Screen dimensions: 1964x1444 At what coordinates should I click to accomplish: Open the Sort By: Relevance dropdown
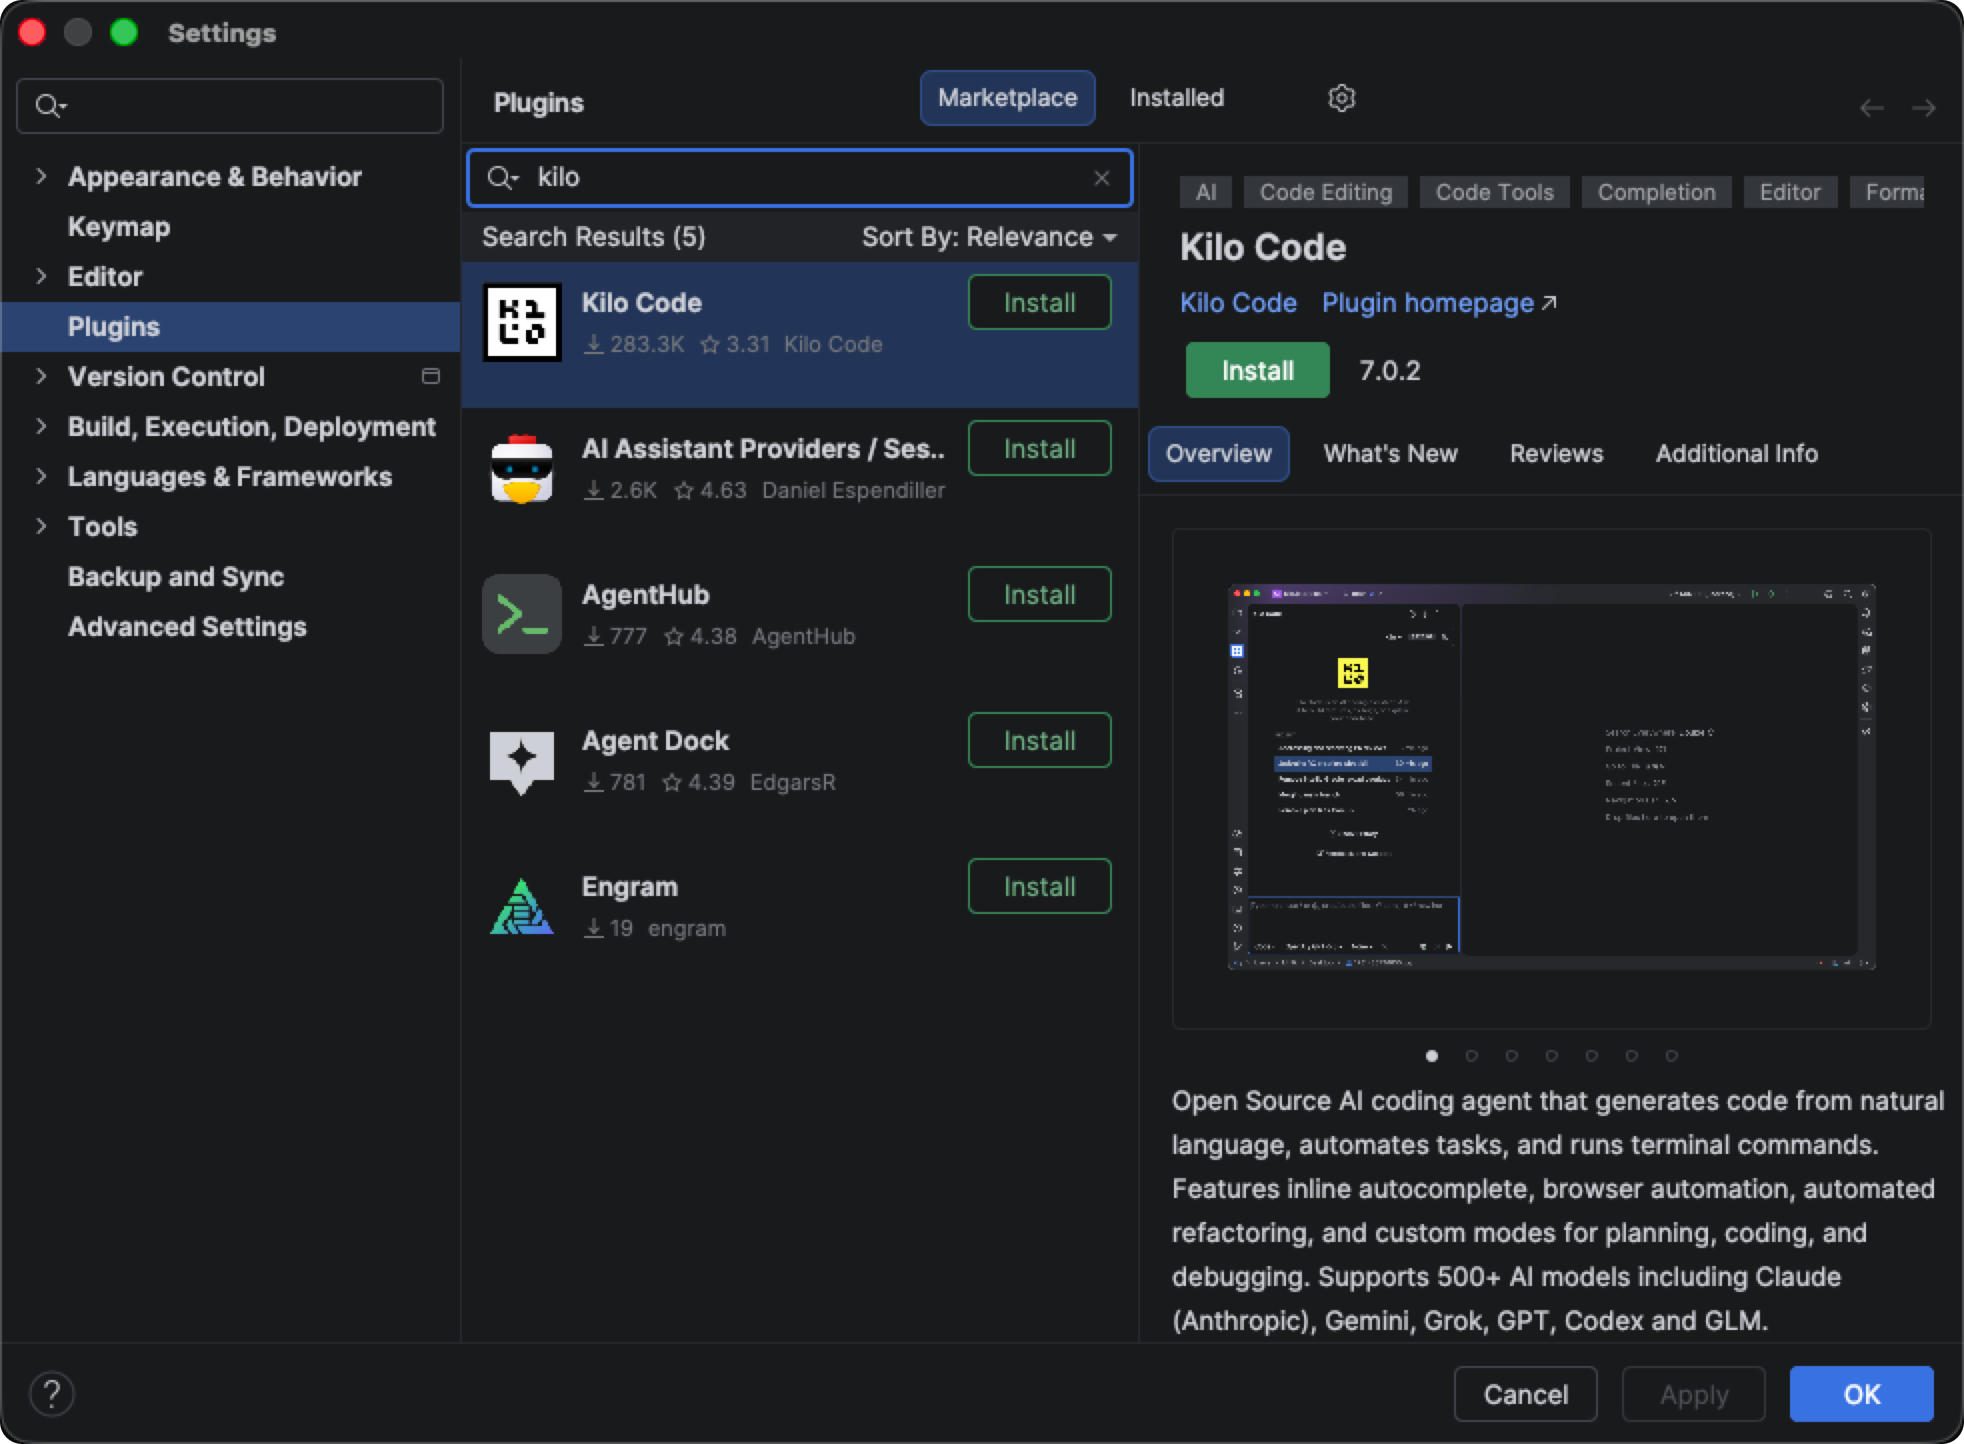[x=989, y=237]
